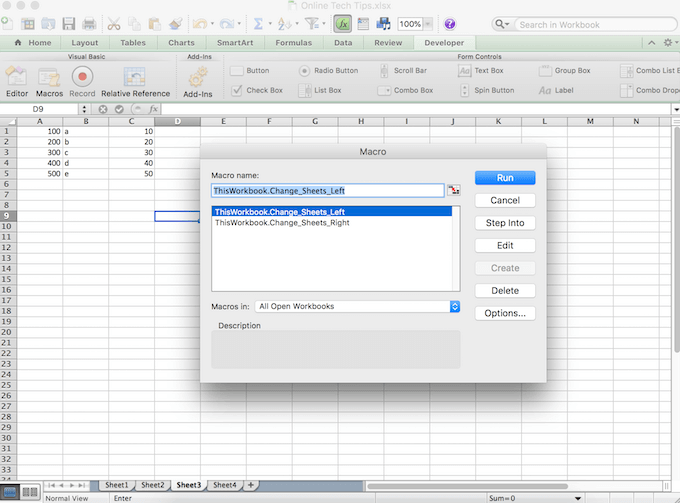Open the zoom percentage dropdown

(429, 23)
